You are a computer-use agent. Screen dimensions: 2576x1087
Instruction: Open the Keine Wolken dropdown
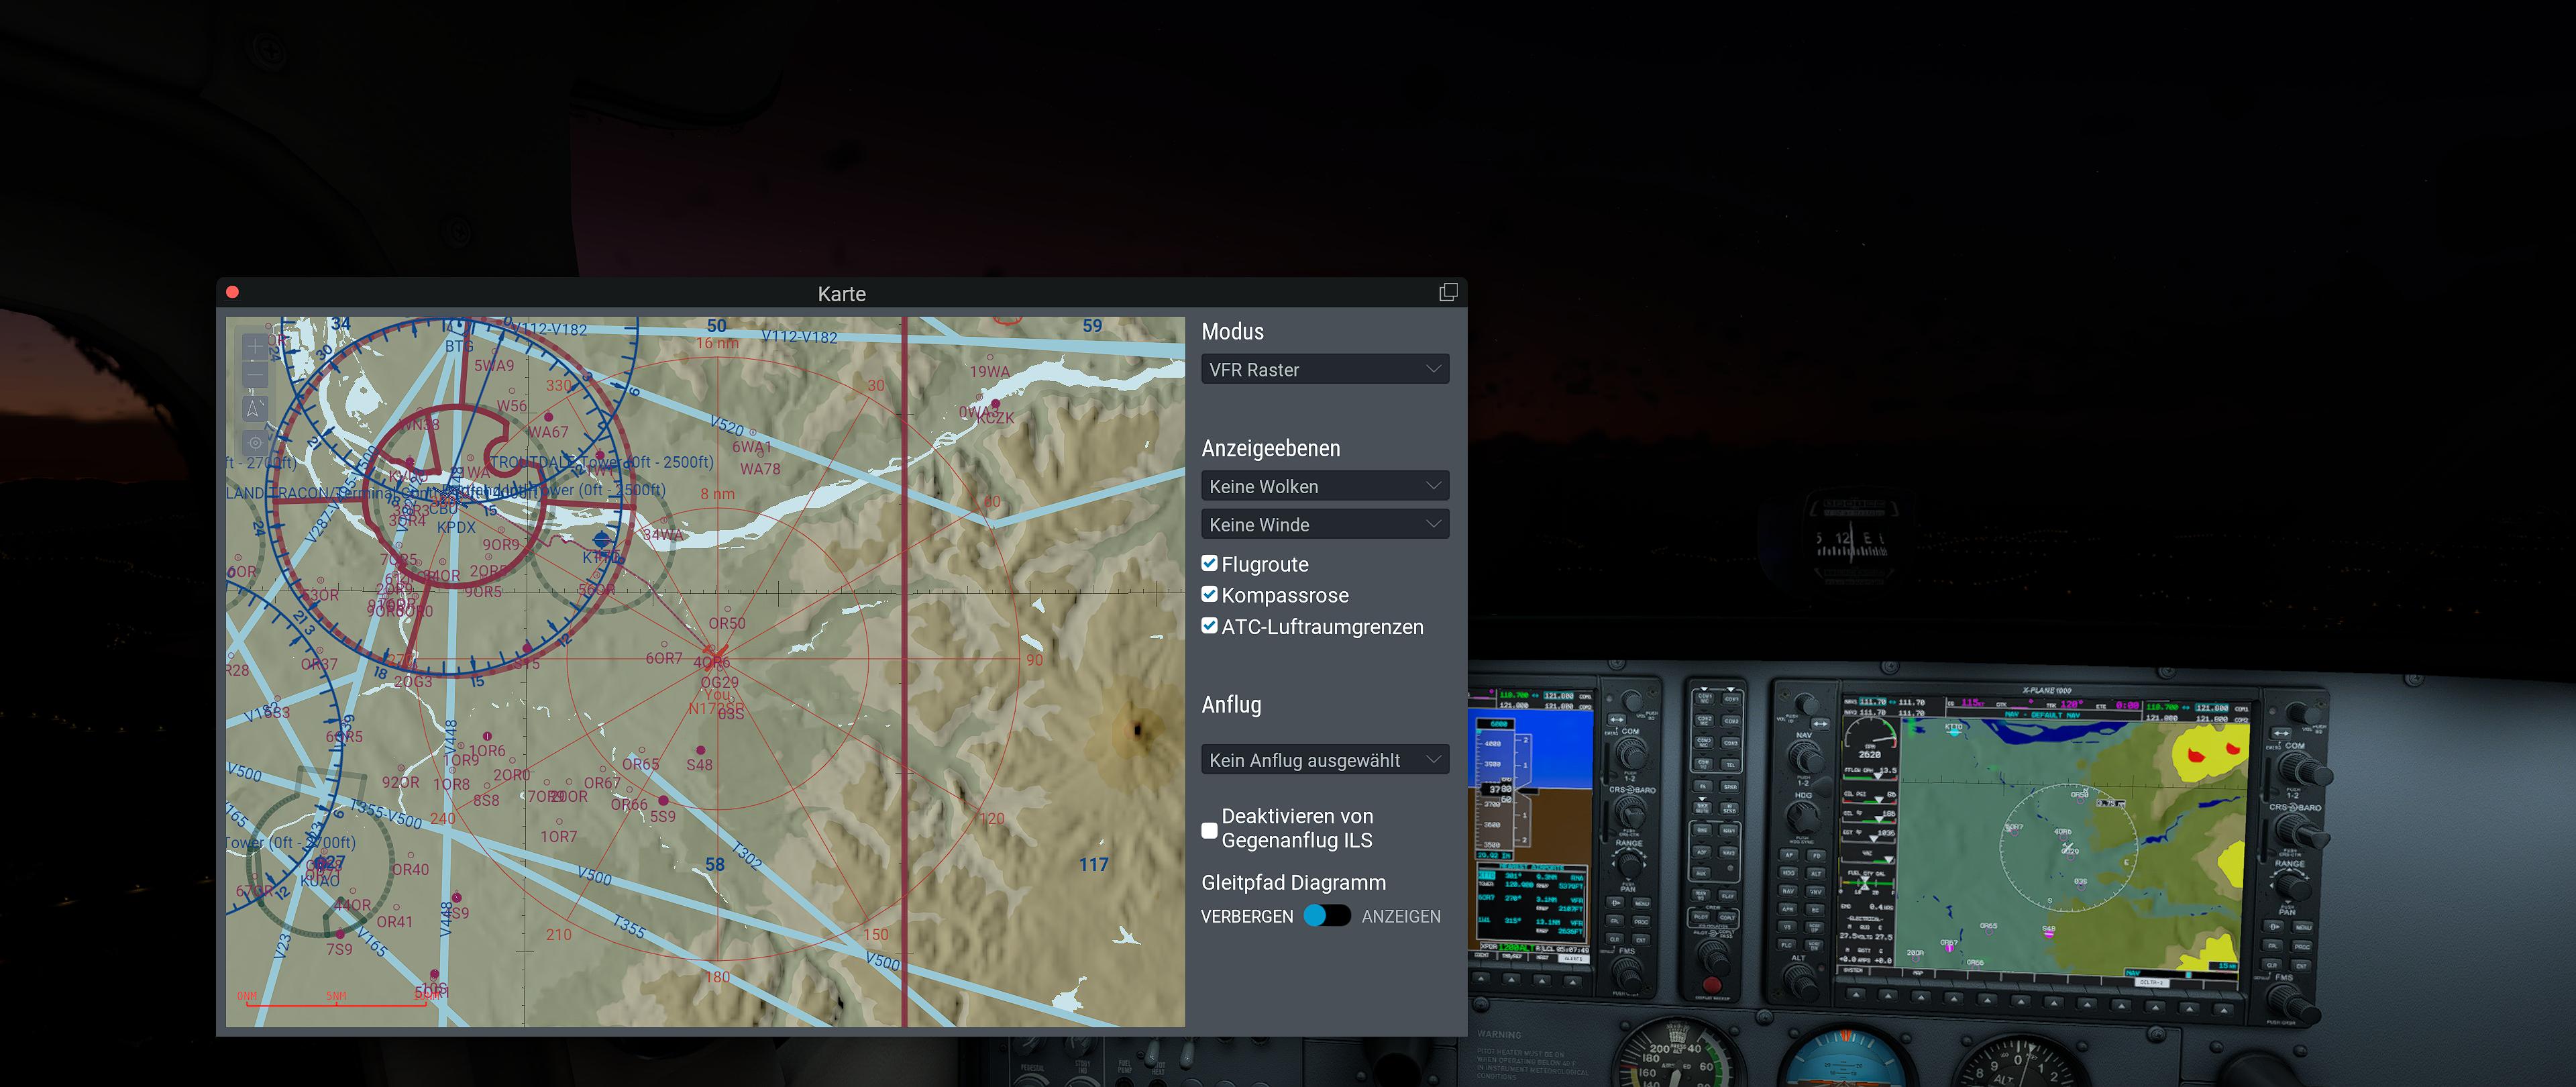click(x=1325, y=486)
